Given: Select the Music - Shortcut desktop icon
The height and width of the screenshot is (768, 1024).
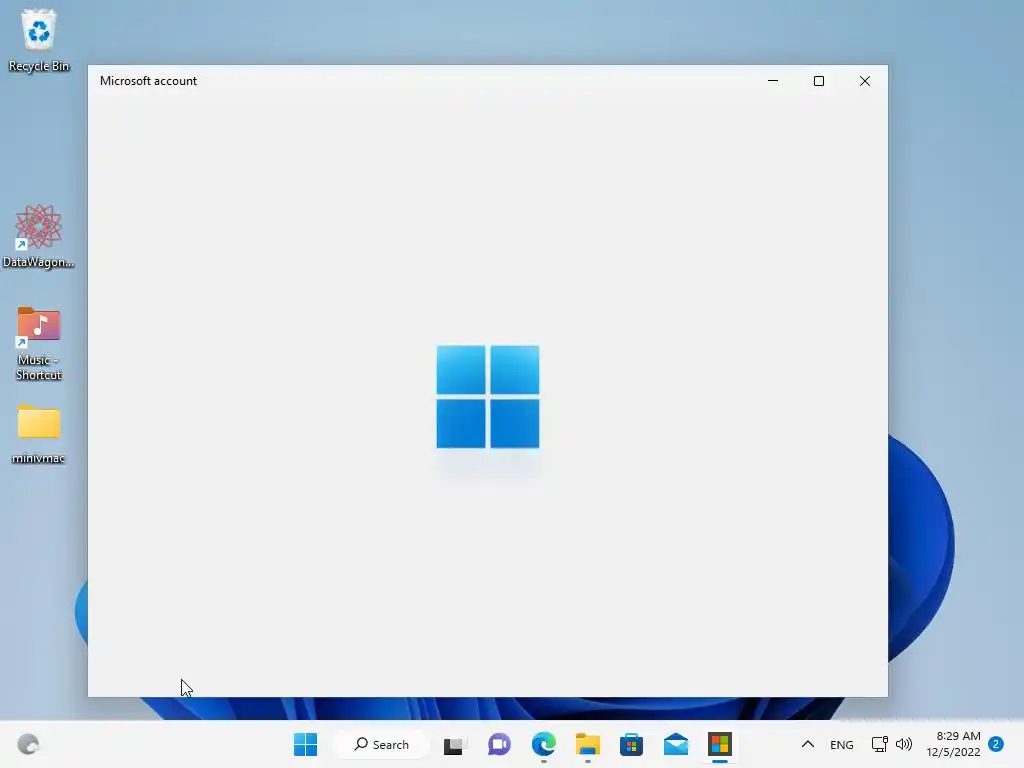Looking at the screenshot, I should tap(39, 344).
